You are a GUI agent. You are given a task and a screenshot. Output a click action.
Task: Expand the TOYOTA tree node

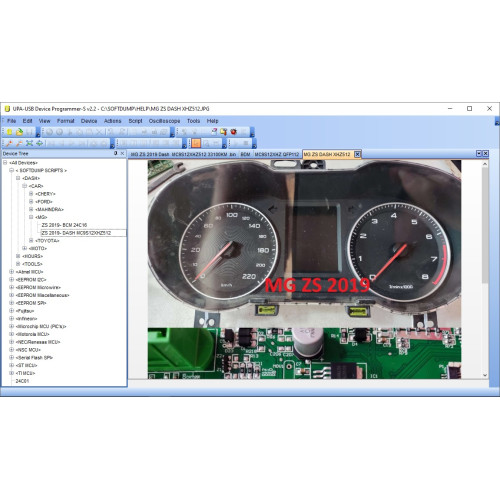[31, 240]
